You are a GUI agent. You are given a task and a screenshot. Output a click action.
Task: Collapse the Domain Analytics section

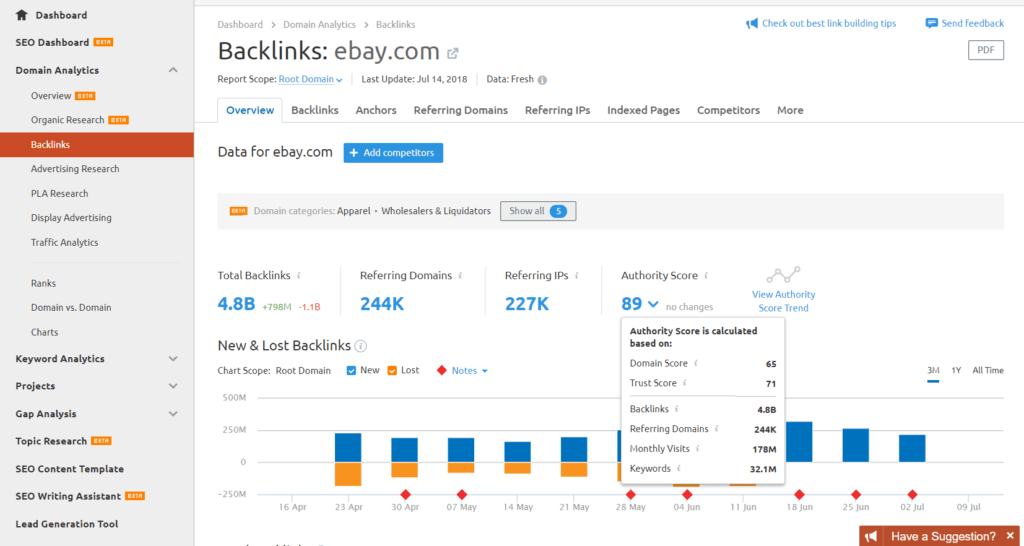[x=173, y=70]
